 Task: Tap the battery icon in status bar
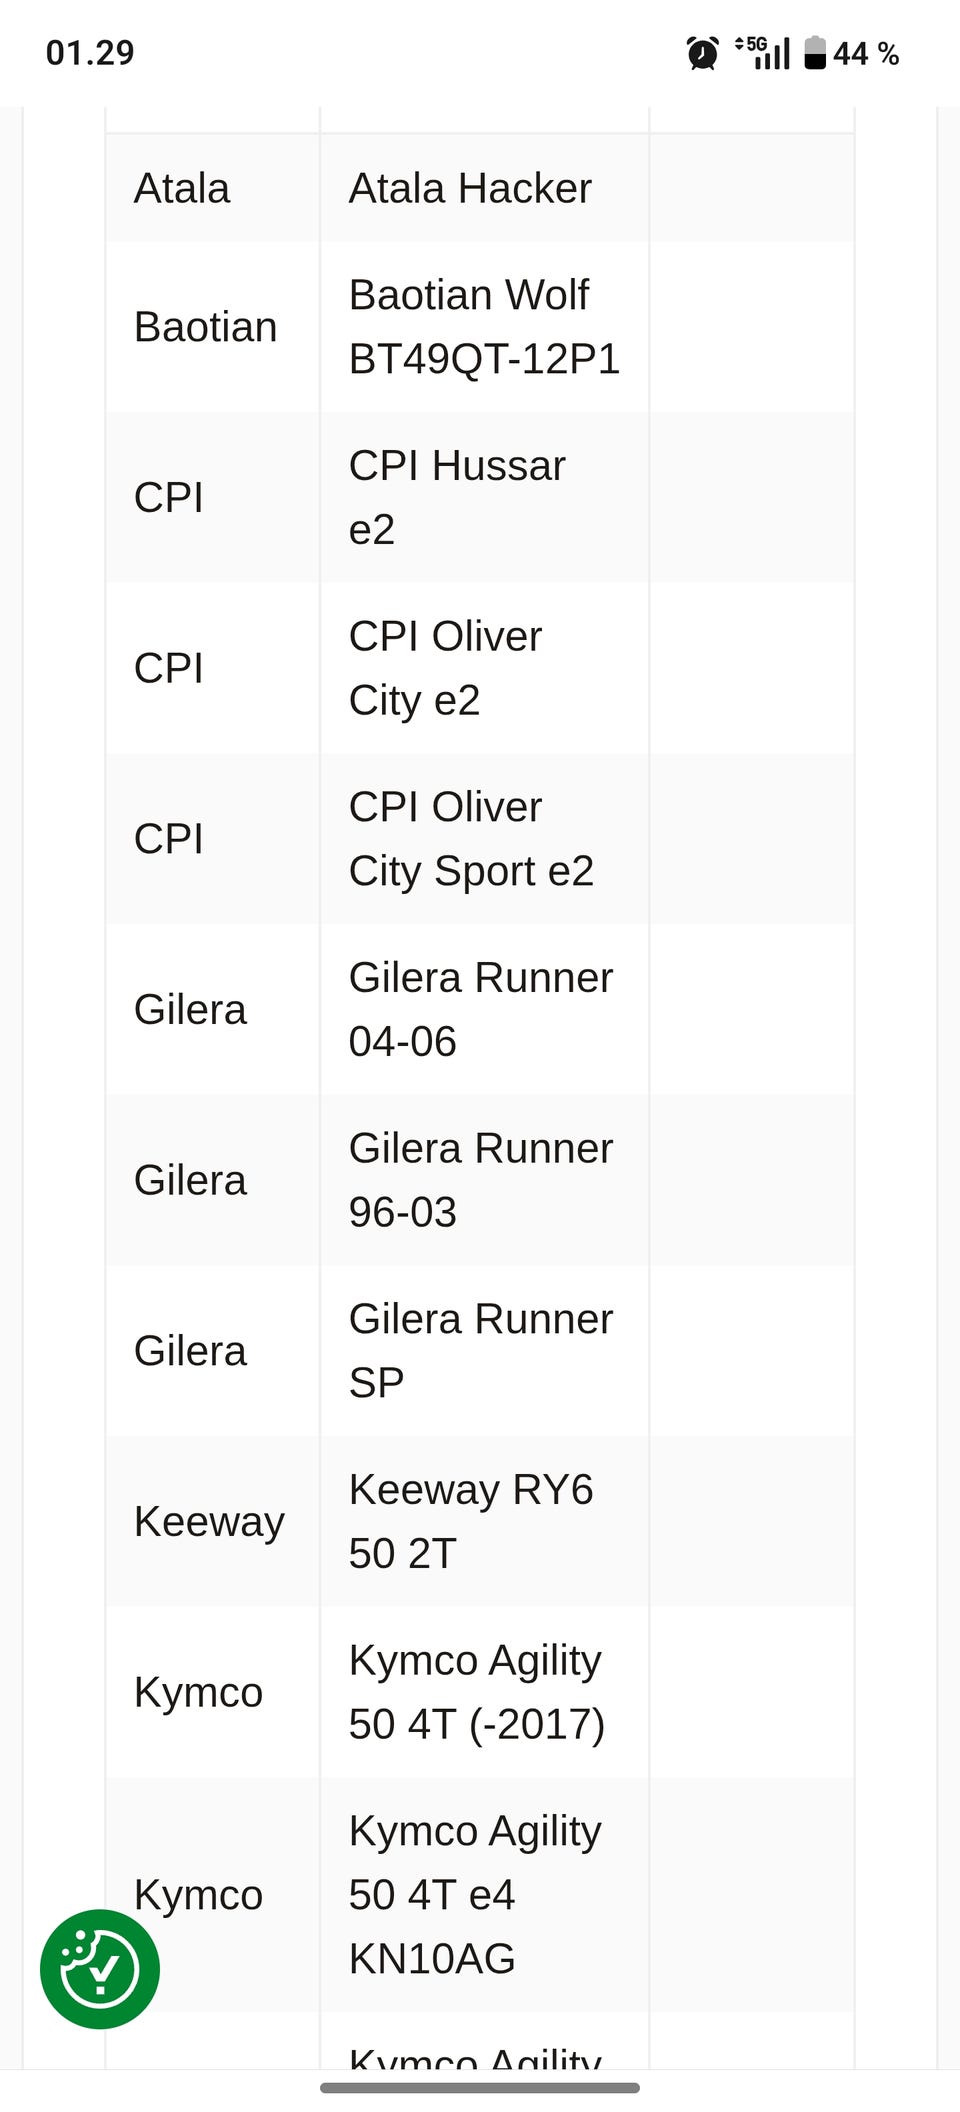[815, 53]
